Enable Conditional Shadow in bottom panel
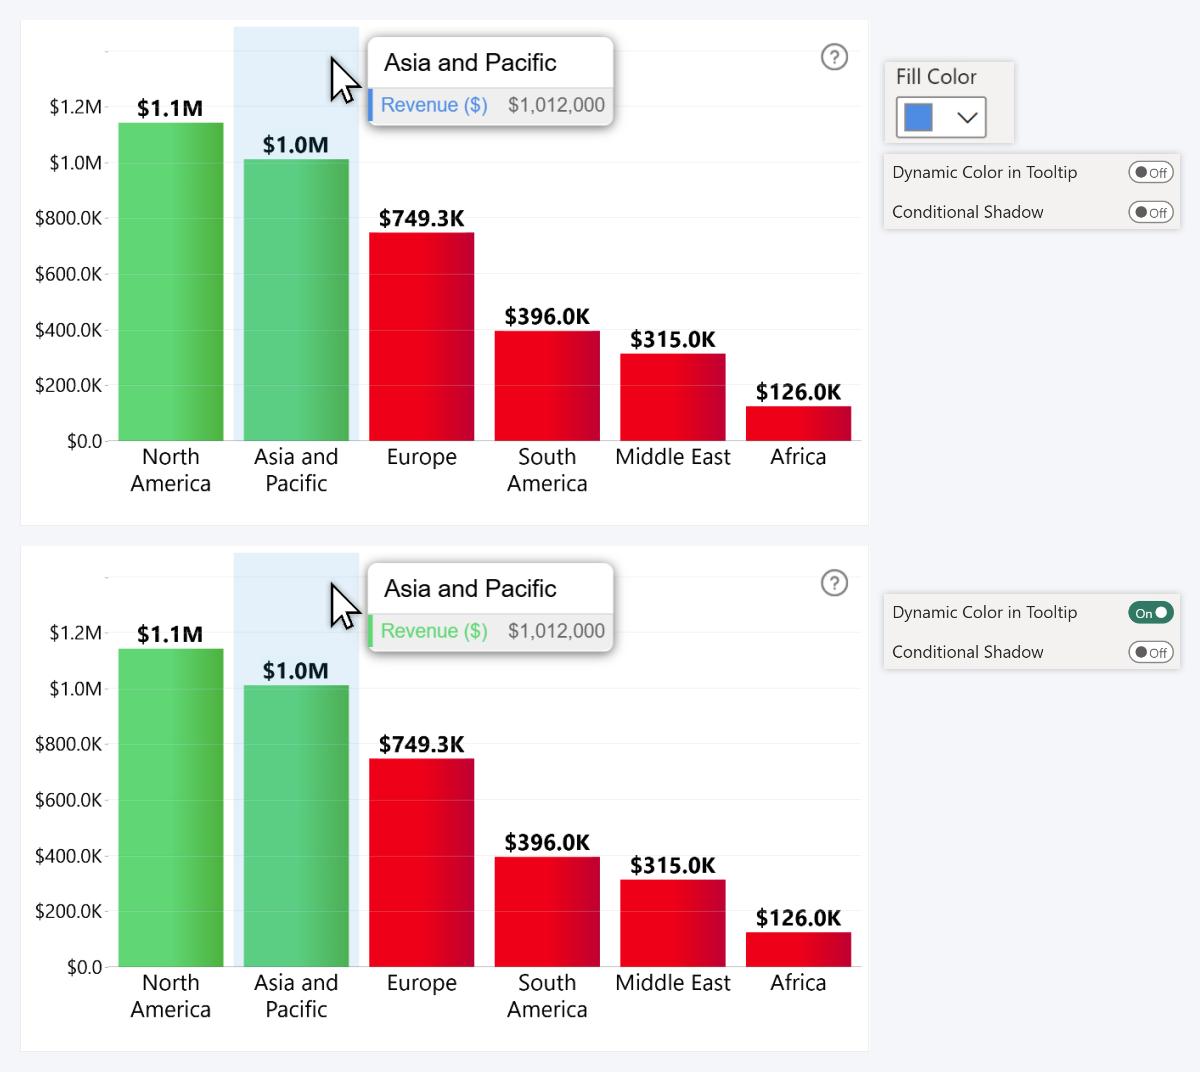The height and width of the screenshot is (1072, 1200). (x=1150, y=652)
